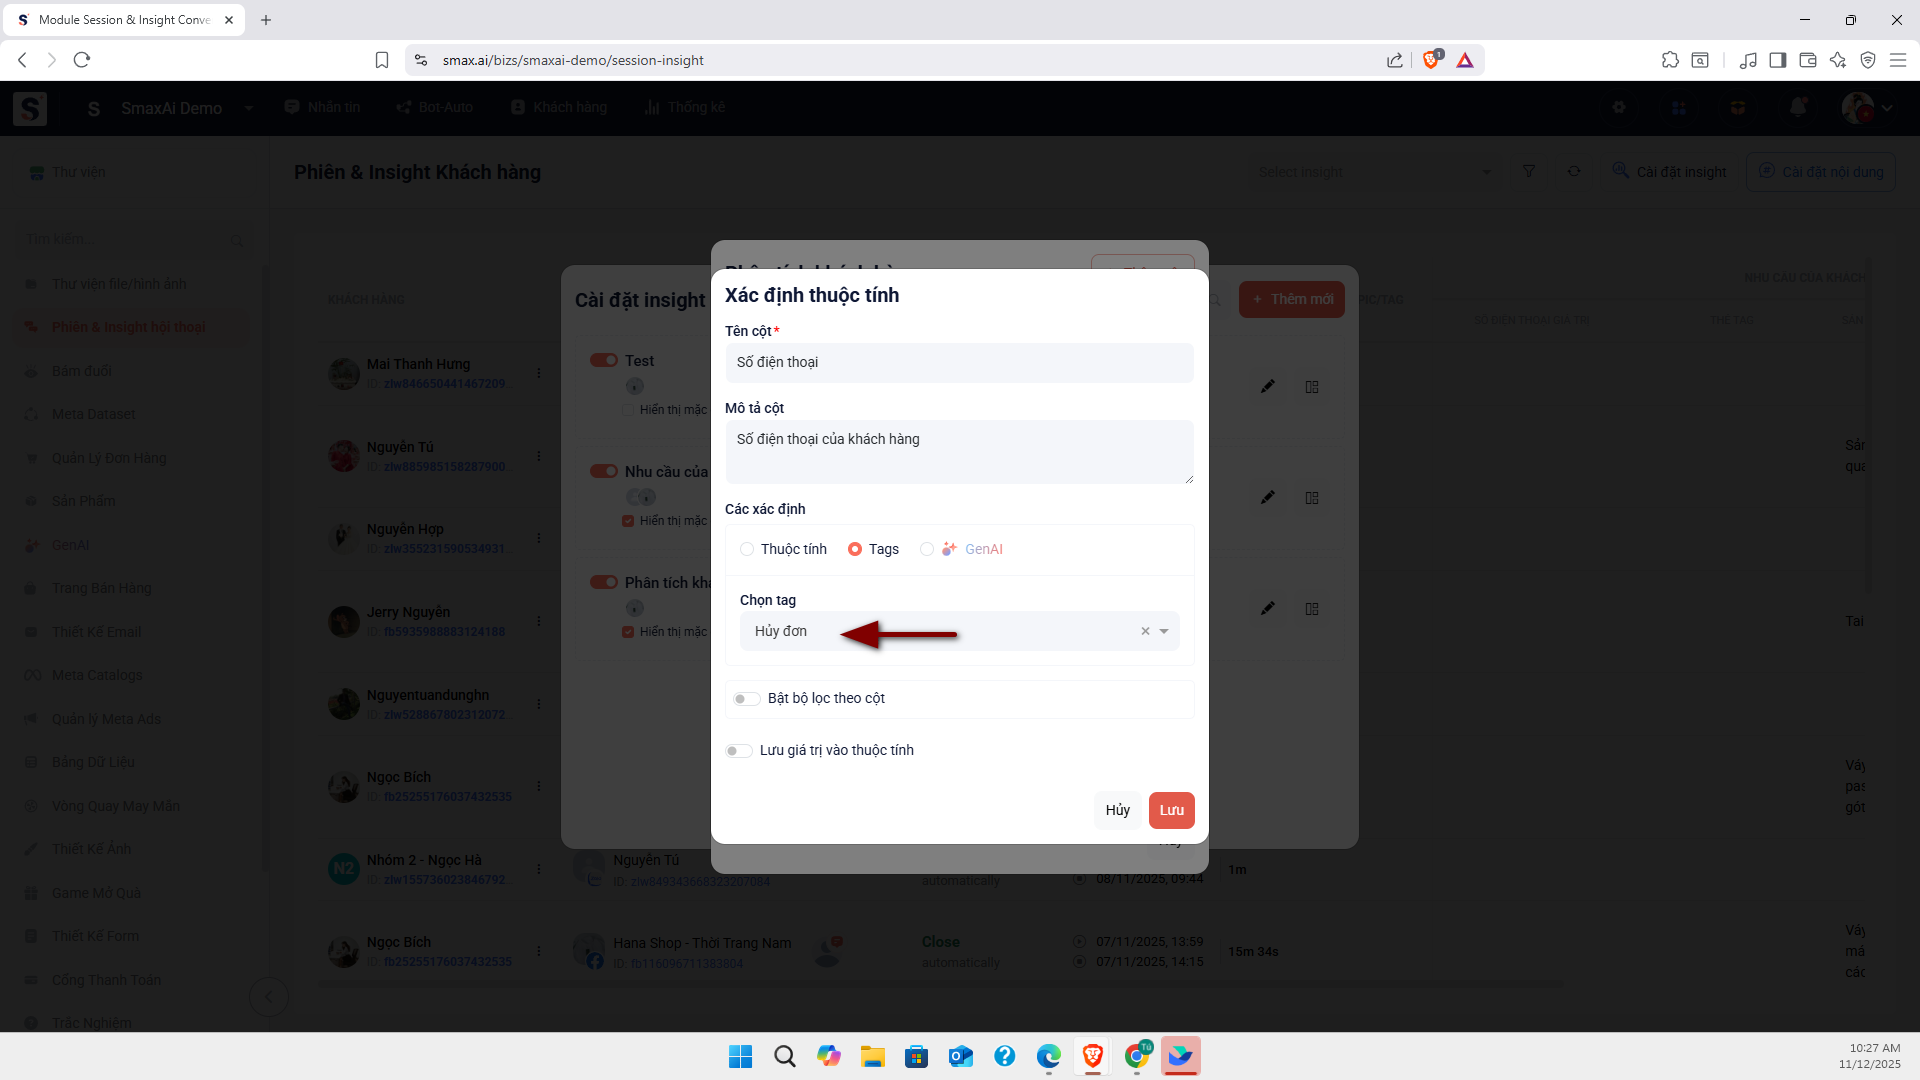Click the Mô tả cột text area
Screen dimensions: 1920x1080
[x=958, y=451]
